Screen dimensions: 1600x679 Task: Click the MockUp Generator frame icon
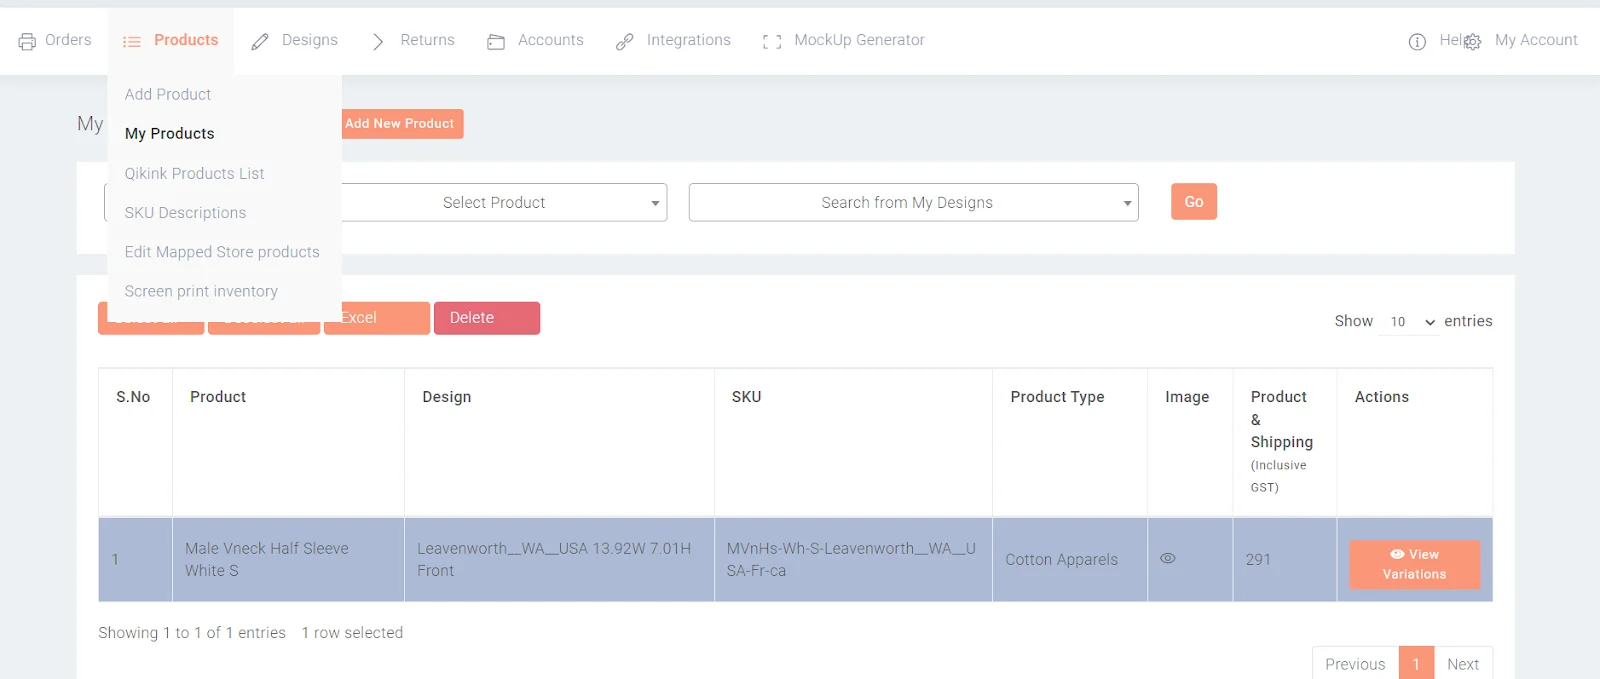point(772,41)
